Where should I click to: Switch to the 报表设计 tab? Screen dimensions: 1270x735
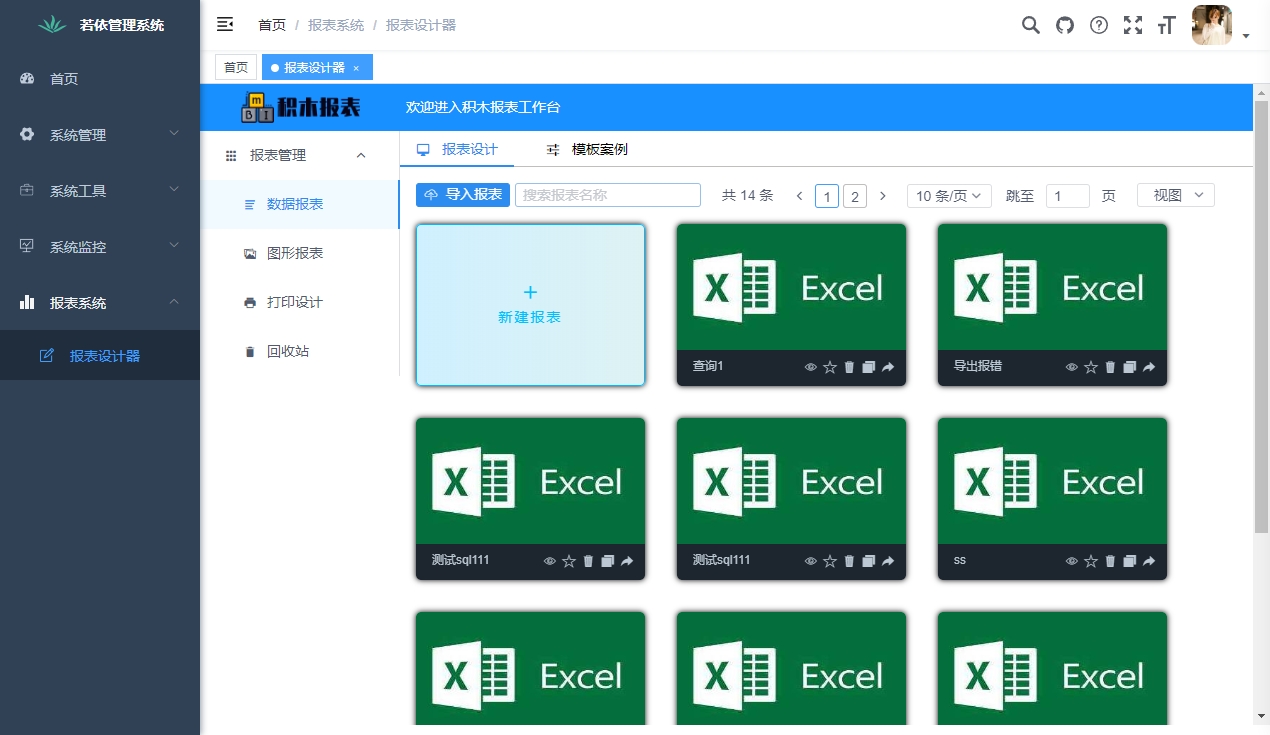pos(457,149)
